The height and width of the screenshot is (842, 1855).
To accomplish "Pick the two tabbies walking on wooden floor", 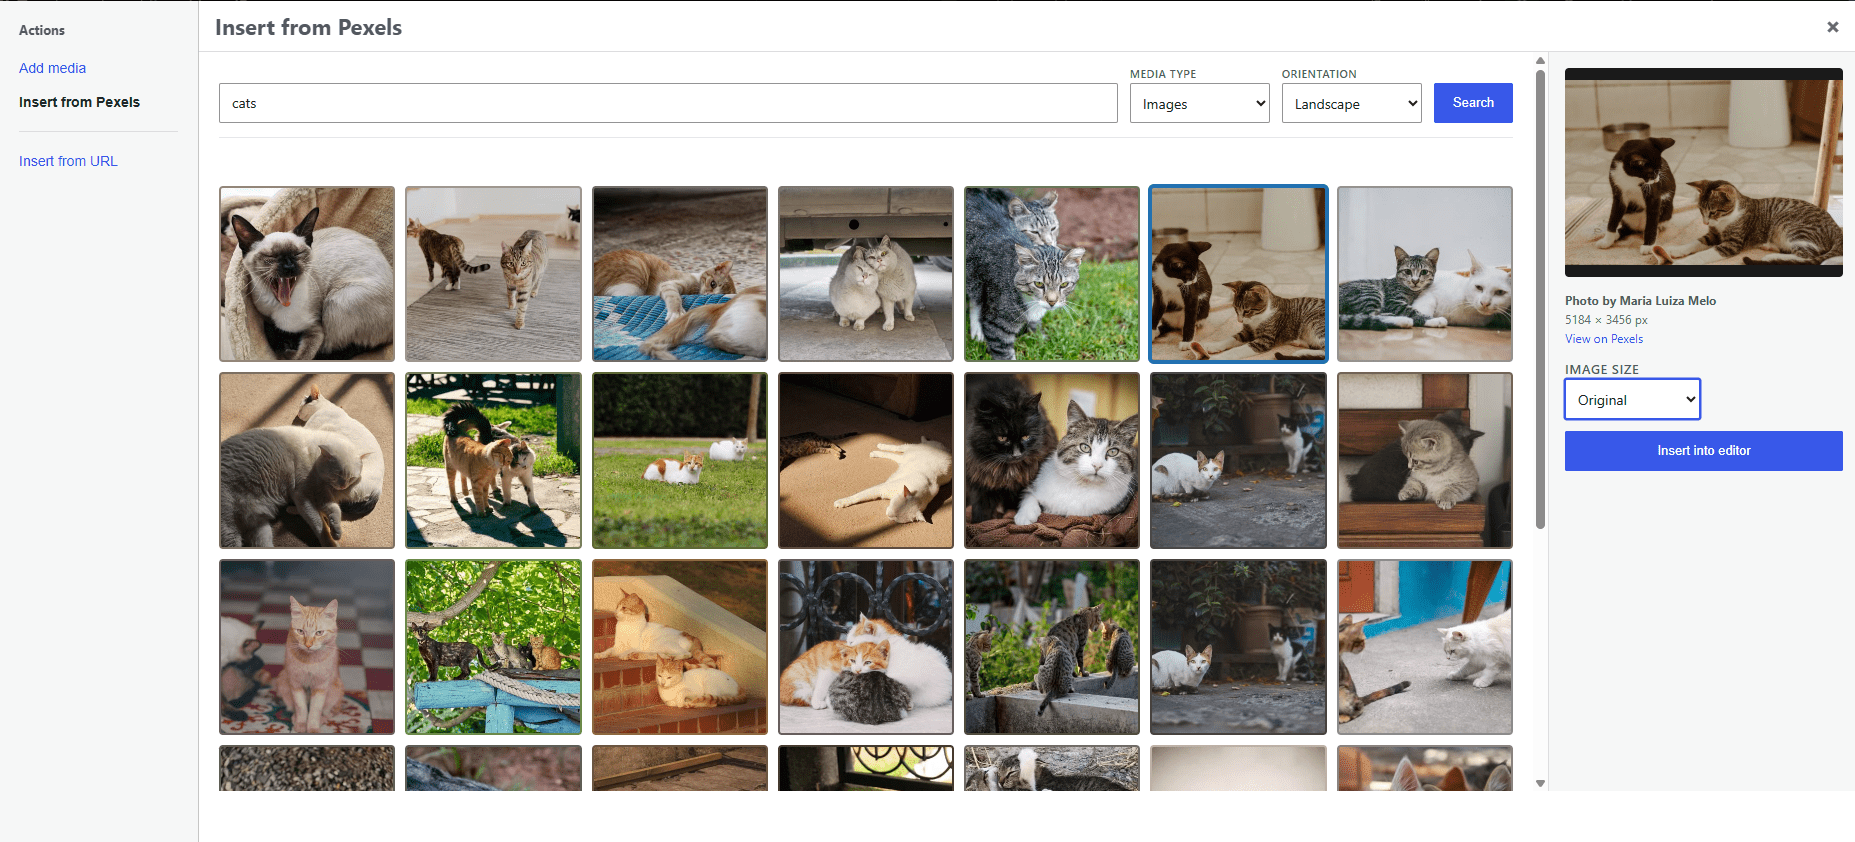I will pos(493,274).
